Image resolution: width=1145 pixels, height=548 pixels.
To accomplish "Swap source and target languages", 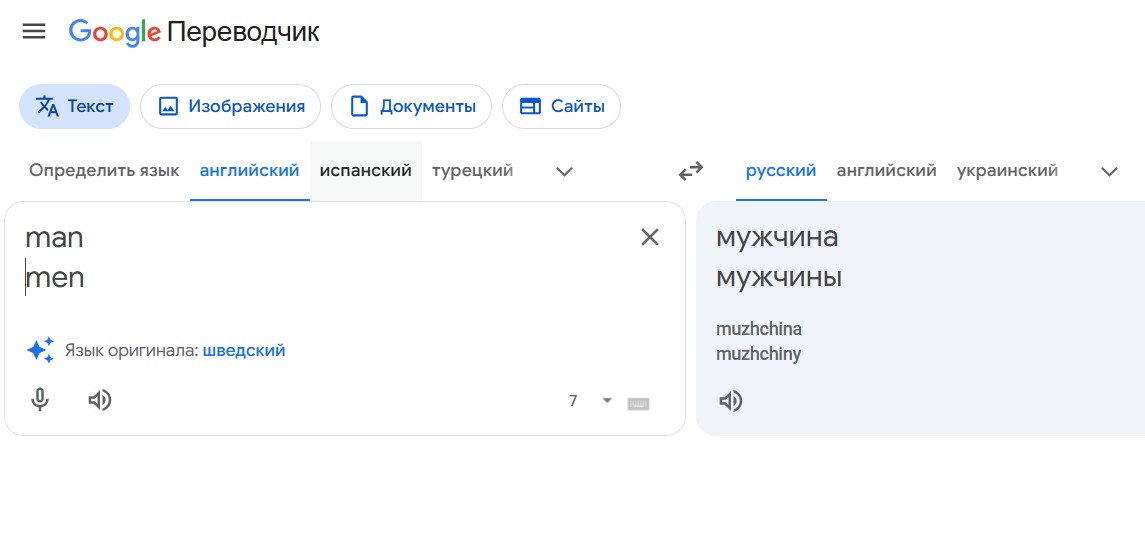I will [x=690, y=171].
